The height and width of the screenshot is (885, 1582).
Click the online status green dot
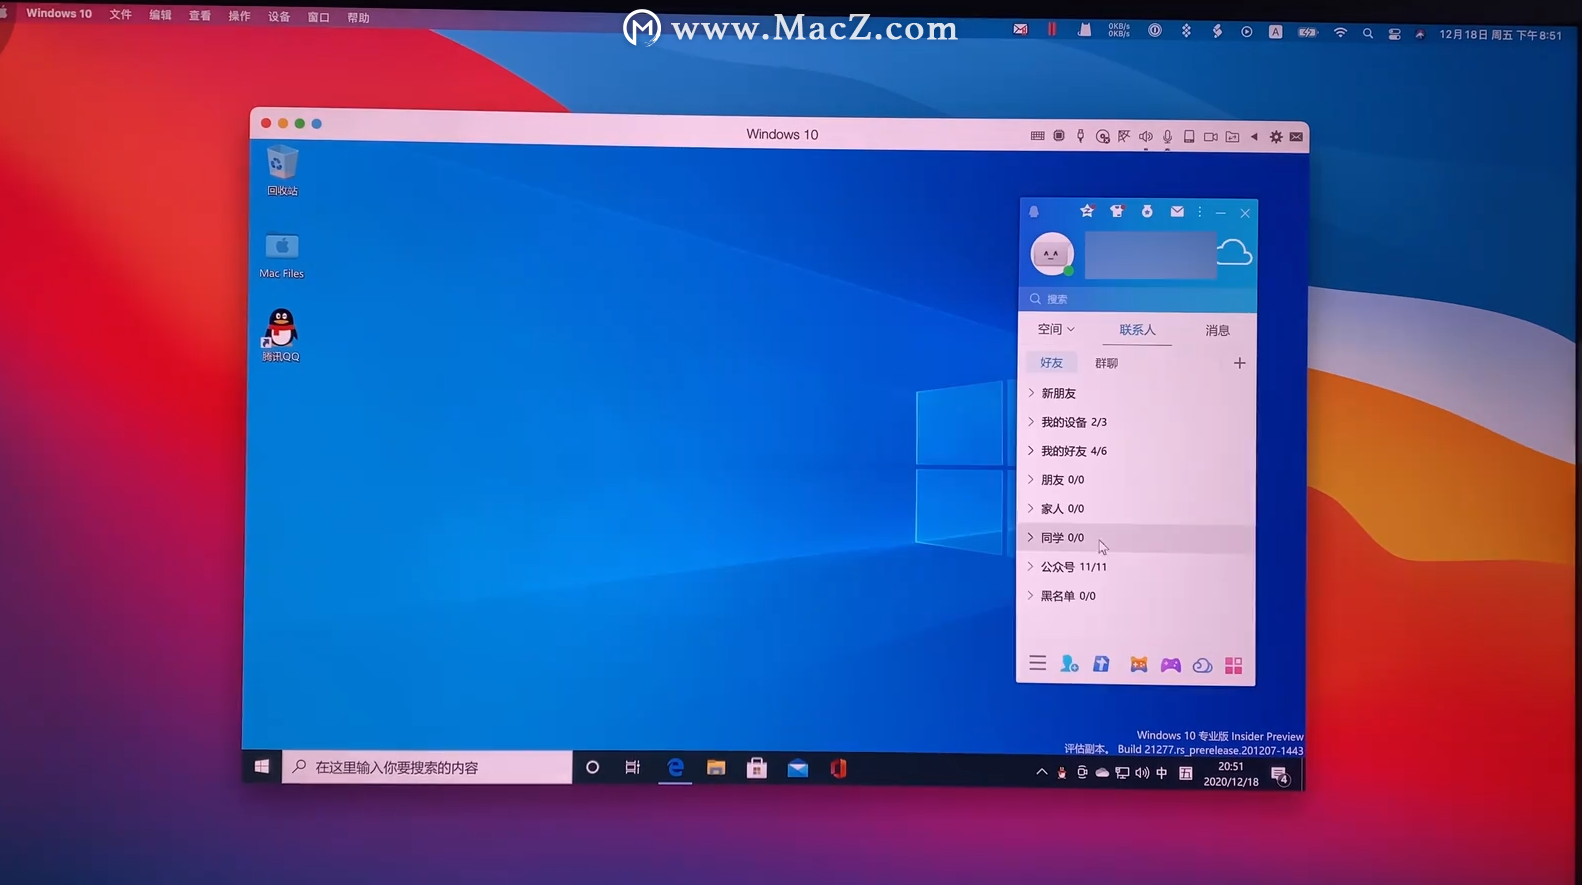[1069, 271]
